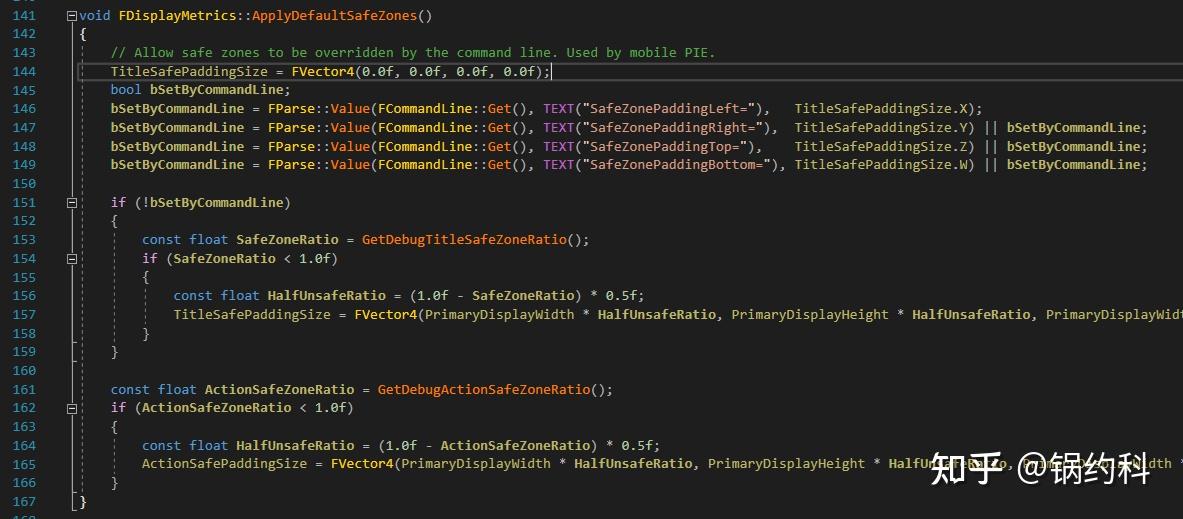
Task: Click ActionSafePaddingSize on line 165
Action: [224, 464]
